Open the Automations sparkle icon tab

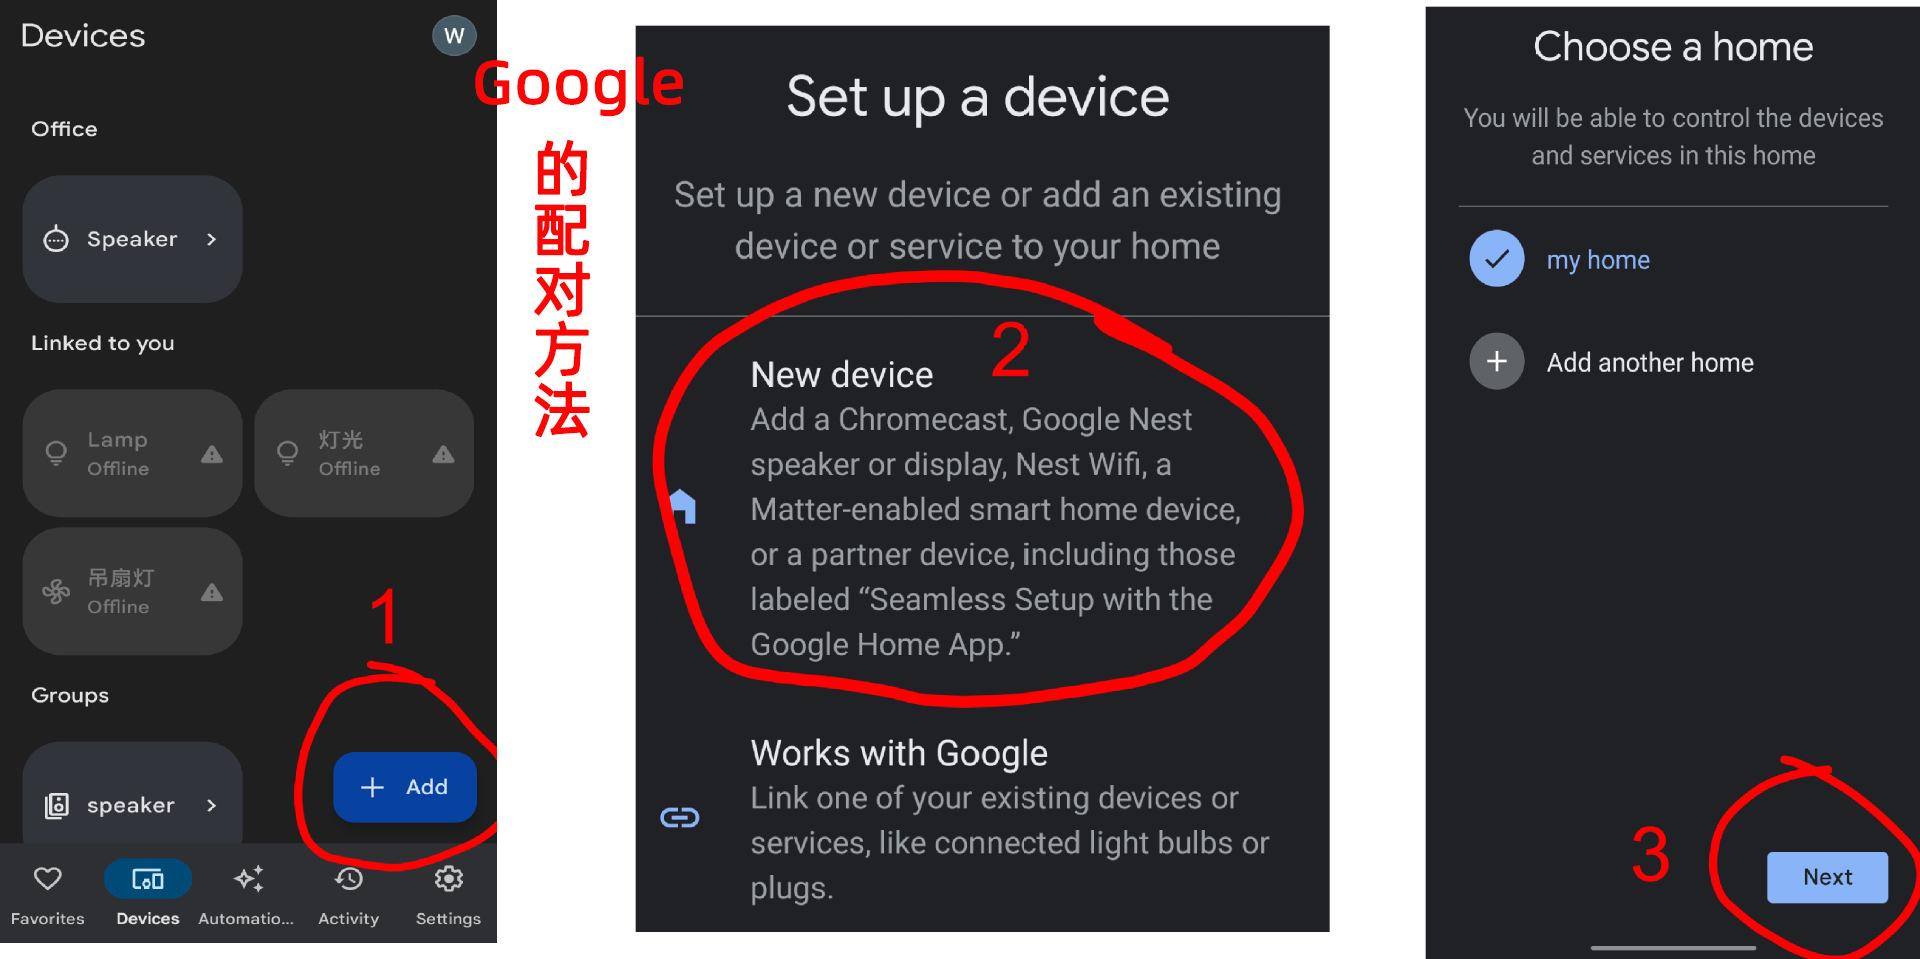248,879
